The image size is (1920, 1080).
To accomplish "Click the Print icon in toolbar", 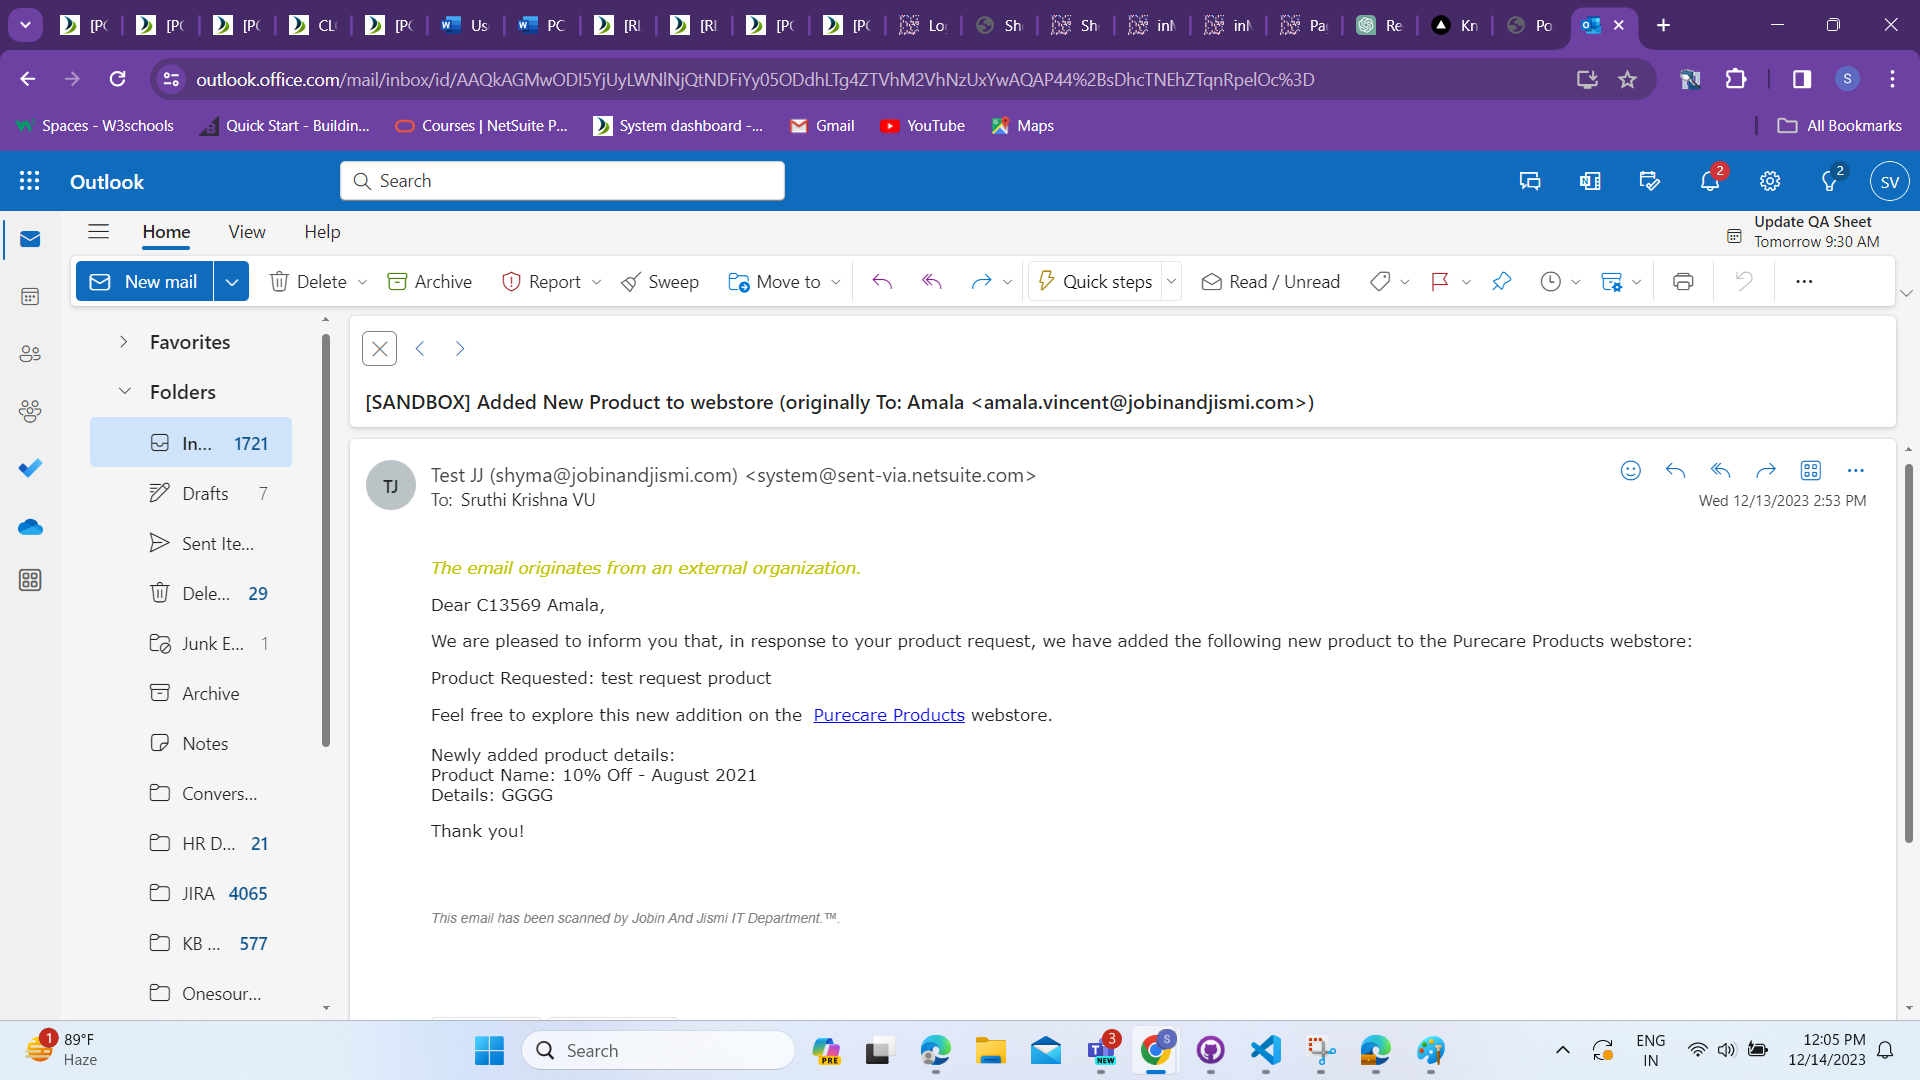I will click(x=1683, y=282).
